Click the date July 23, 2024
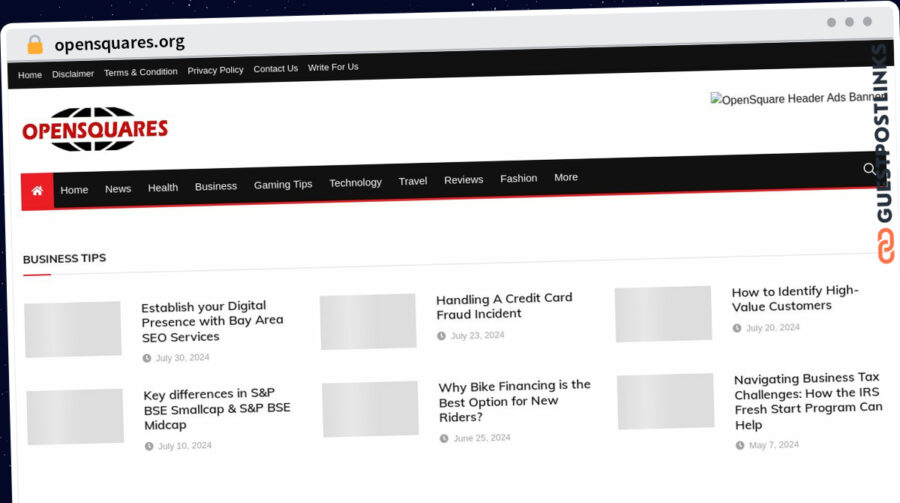Screen dimensions: 900x503 click(477, 335)
